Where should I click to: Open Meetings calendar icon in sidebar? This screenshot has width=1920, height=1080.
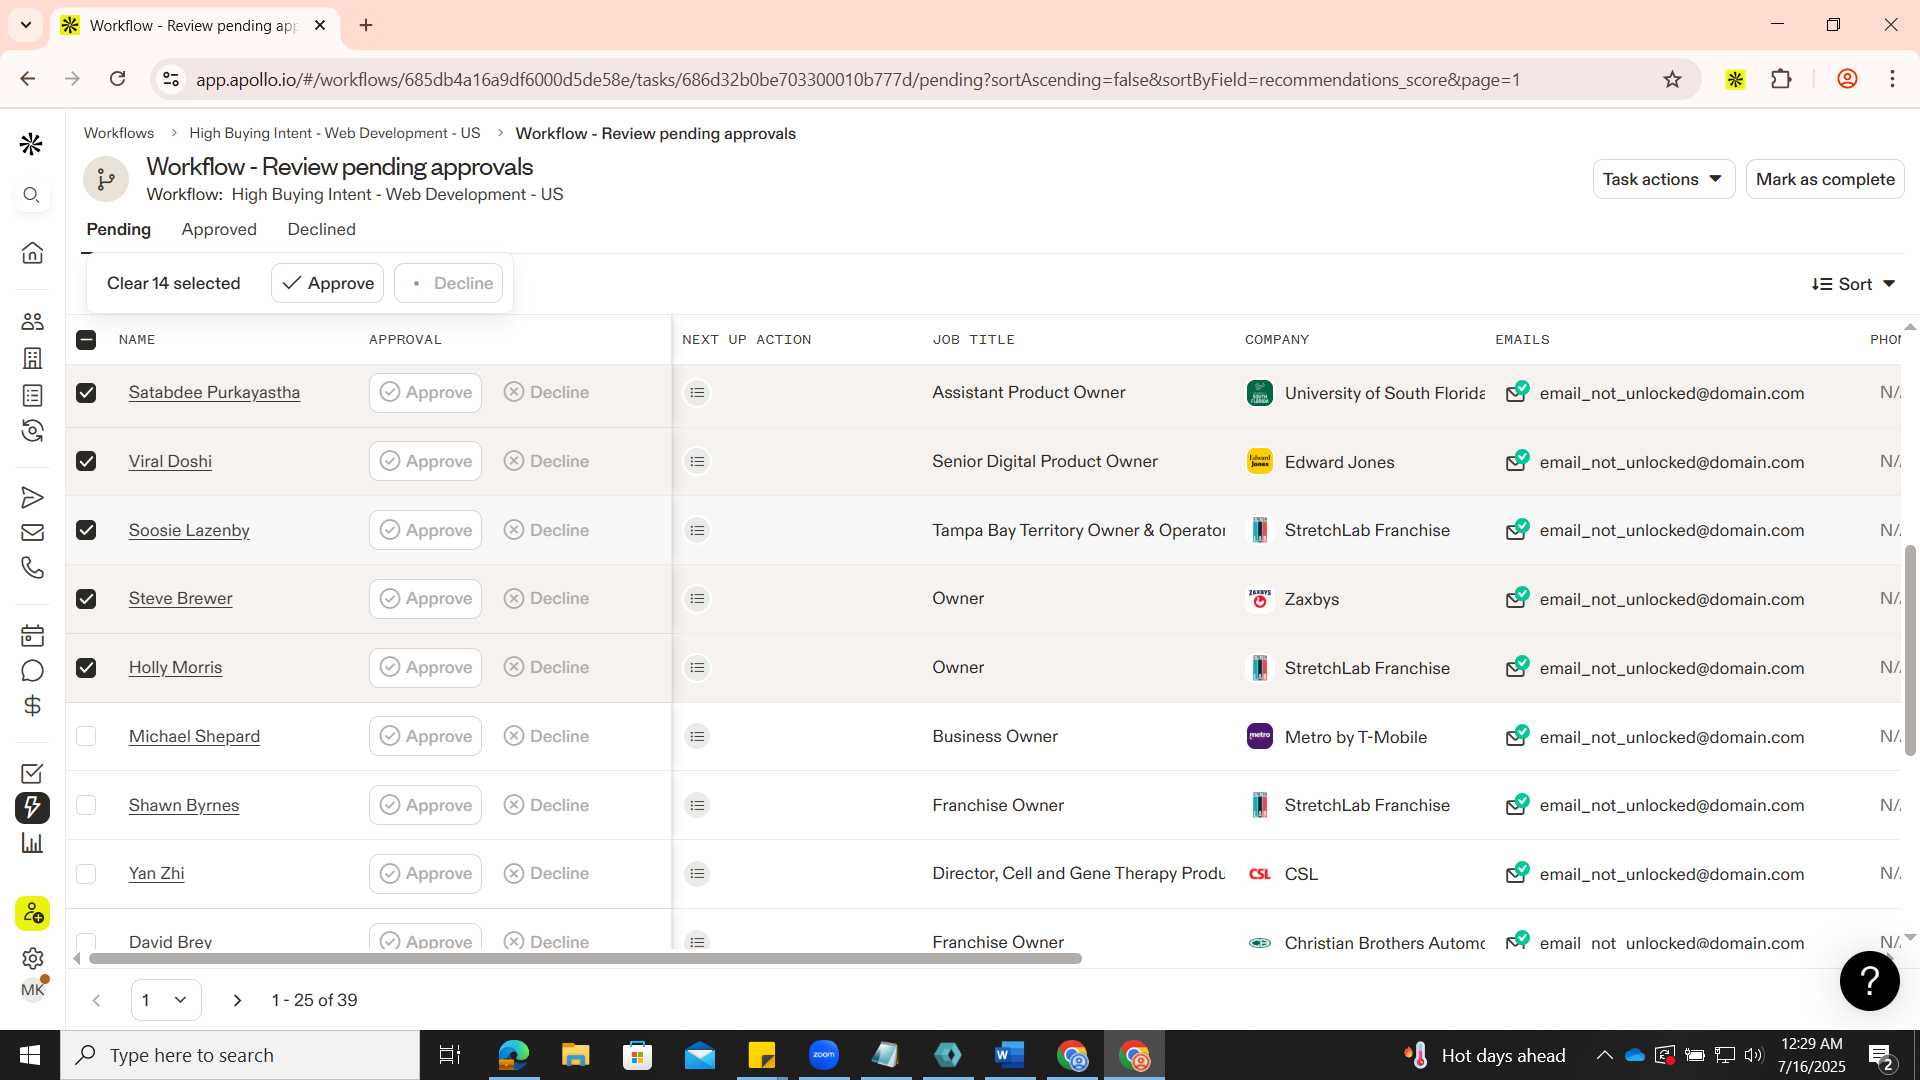32,635
